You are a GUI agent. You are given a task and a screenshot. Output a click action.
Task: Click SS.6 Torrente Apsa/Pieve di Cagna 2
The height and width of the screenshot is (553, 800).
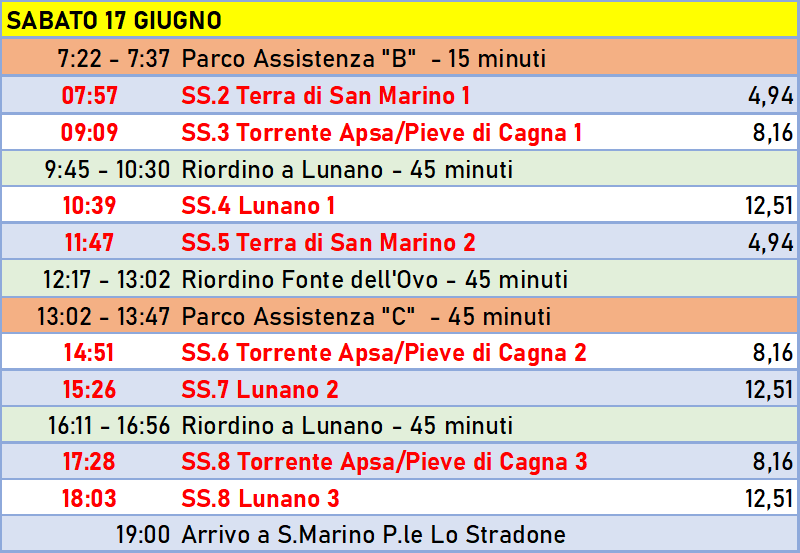point(384,353)
